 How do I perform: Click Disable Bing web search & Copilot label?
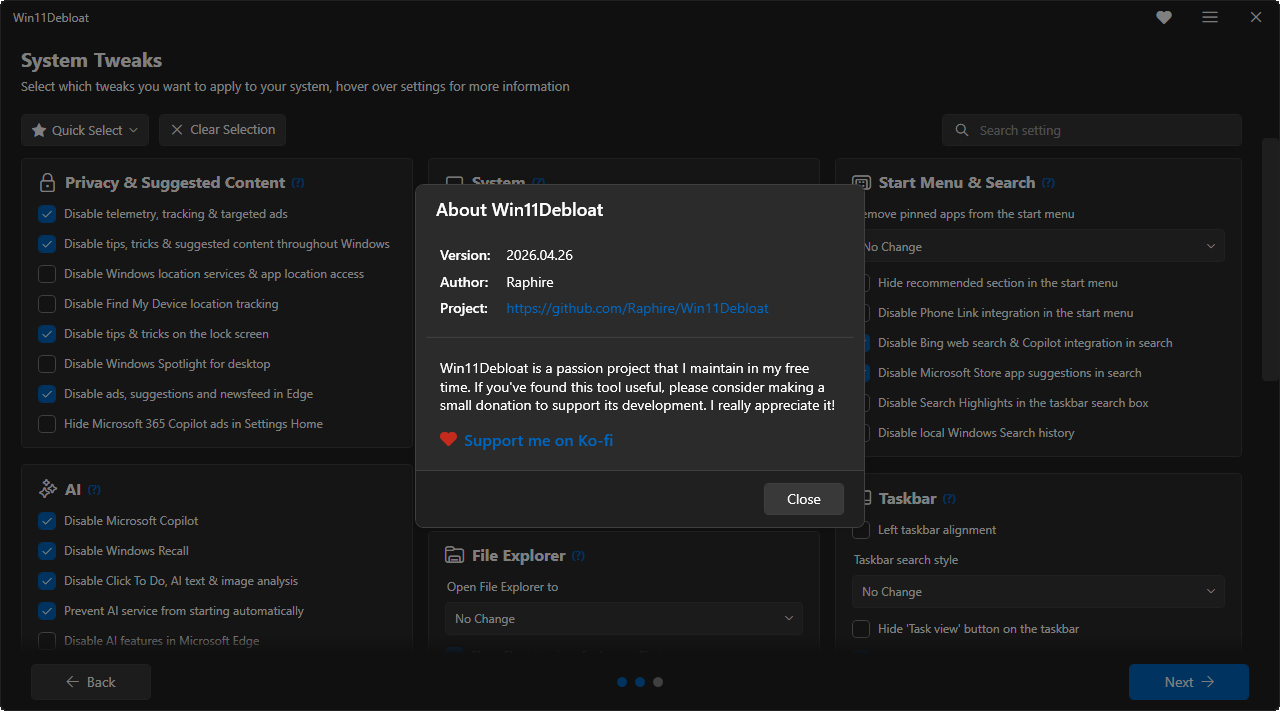coord(1025,343)
